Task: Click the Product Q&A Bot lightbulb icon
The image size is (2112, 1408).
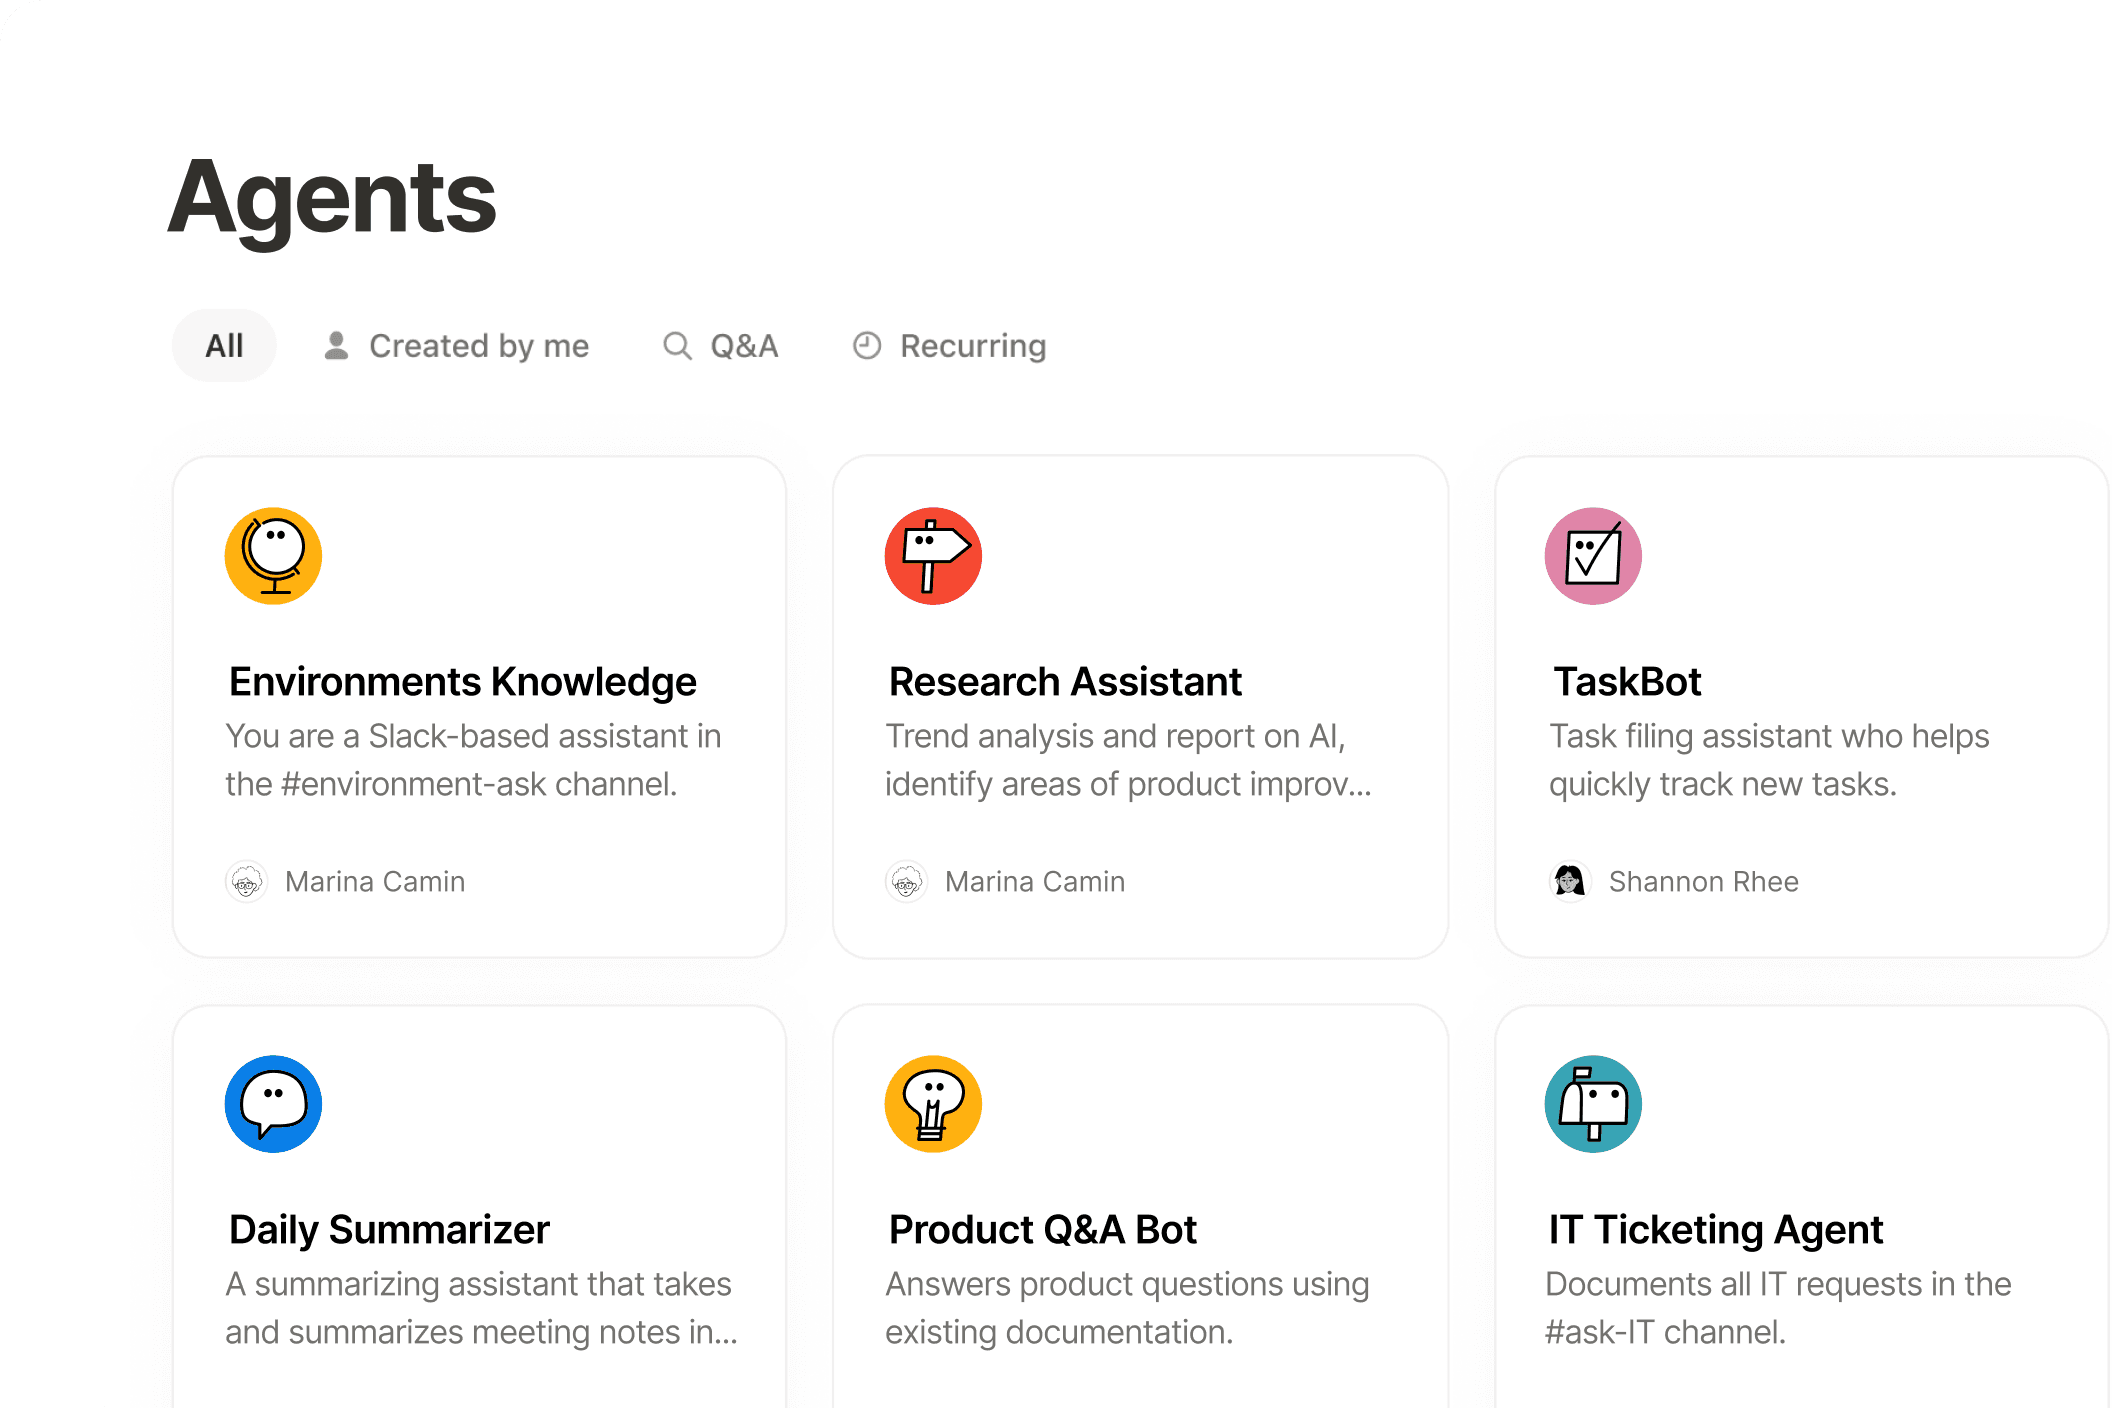Action: 933,1104
